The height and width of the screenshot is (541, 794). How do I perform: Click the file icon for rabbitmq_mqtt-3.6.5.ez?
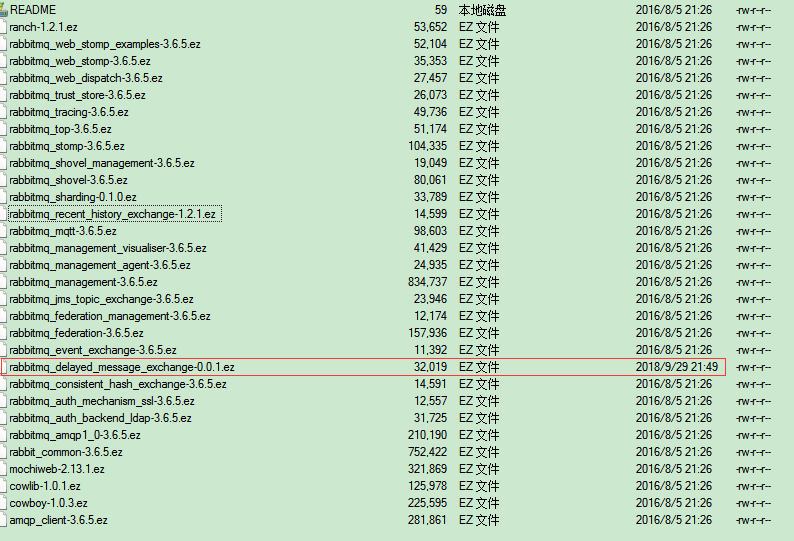pos(4,231)
